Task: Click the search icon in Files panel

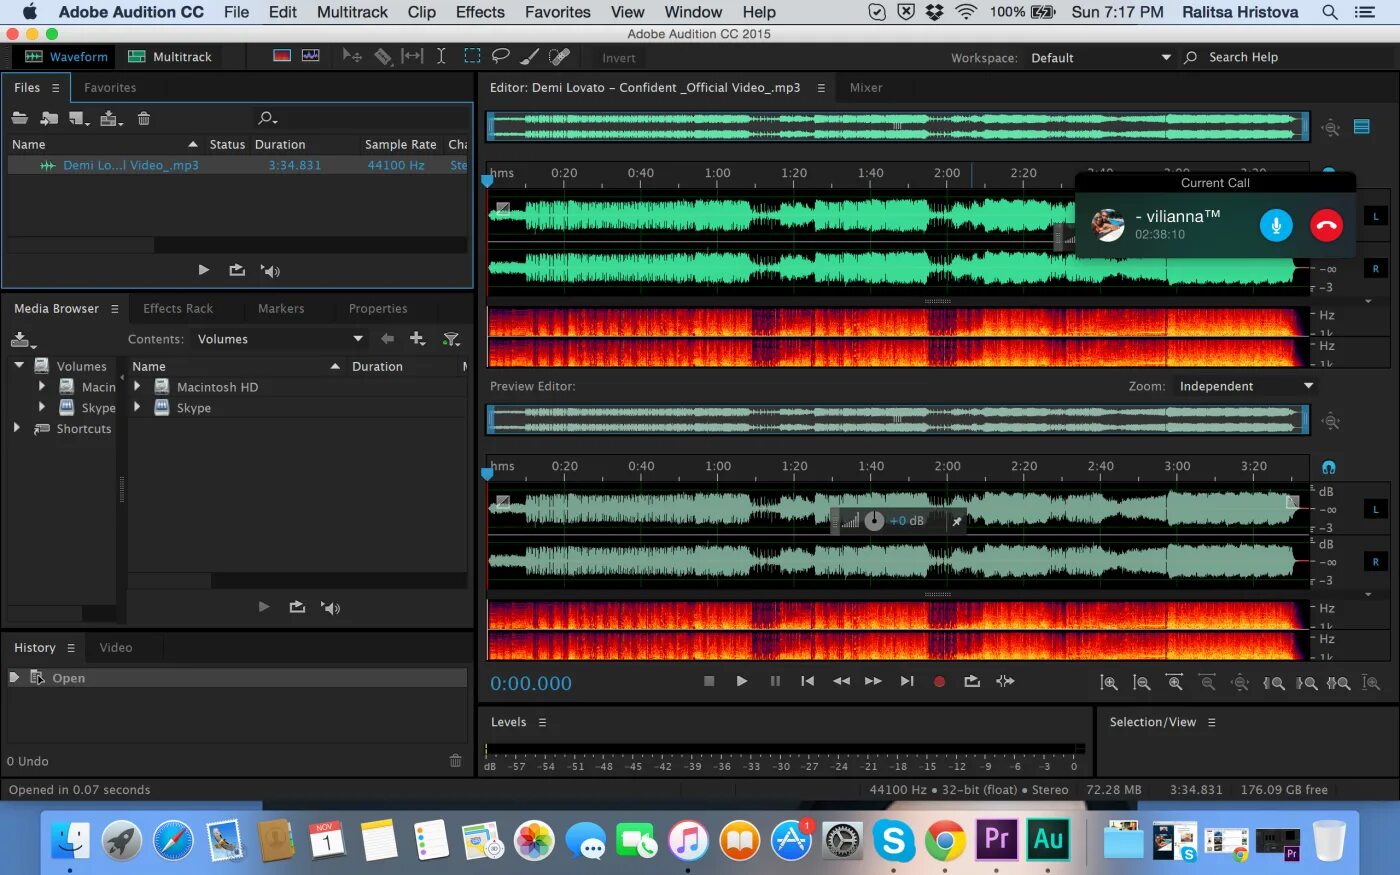Action: tap(266, 118)
